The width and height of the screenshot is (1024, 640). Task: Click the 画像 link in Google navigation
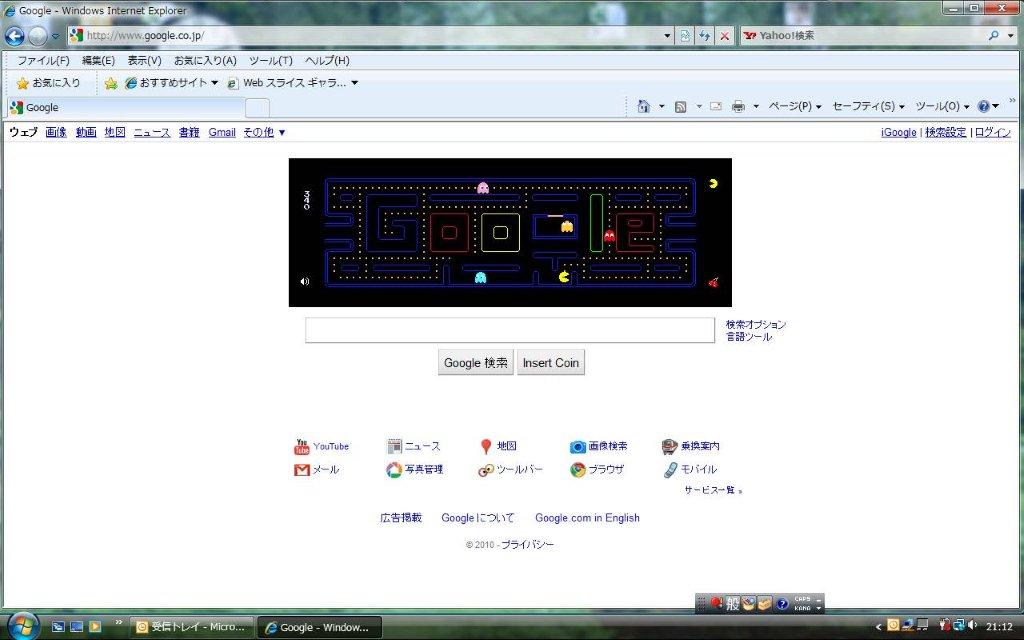(56, 133)
